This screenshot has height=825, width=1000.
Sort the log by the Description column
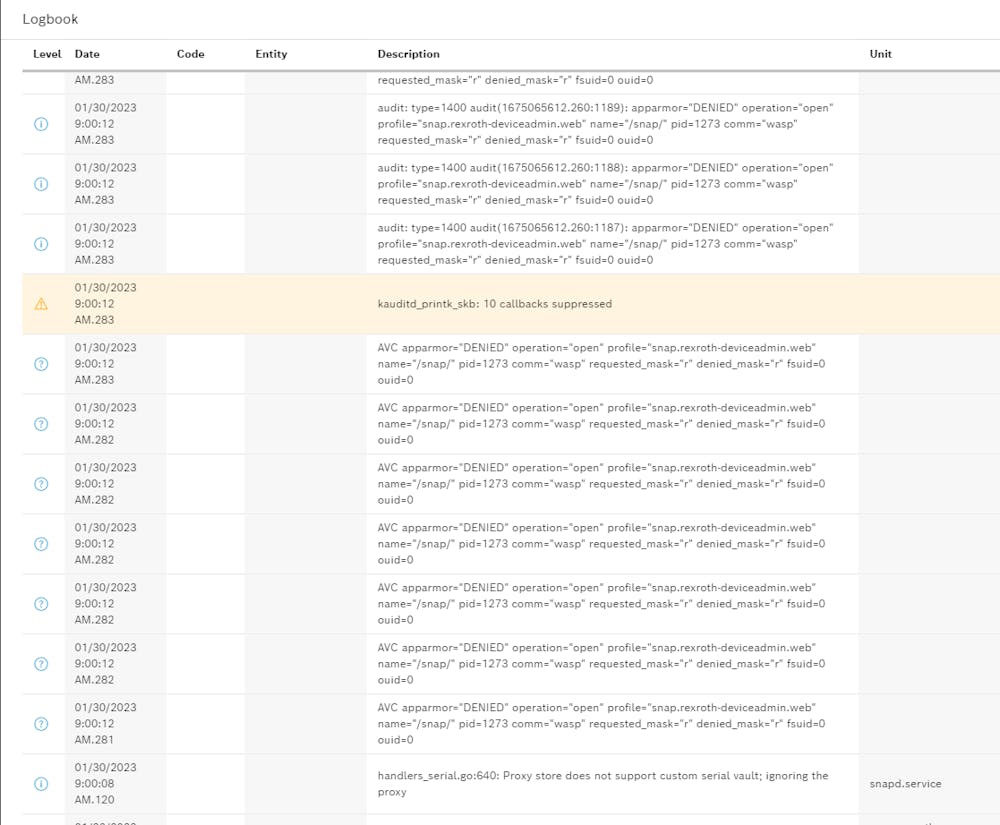(x=408, y=54)
